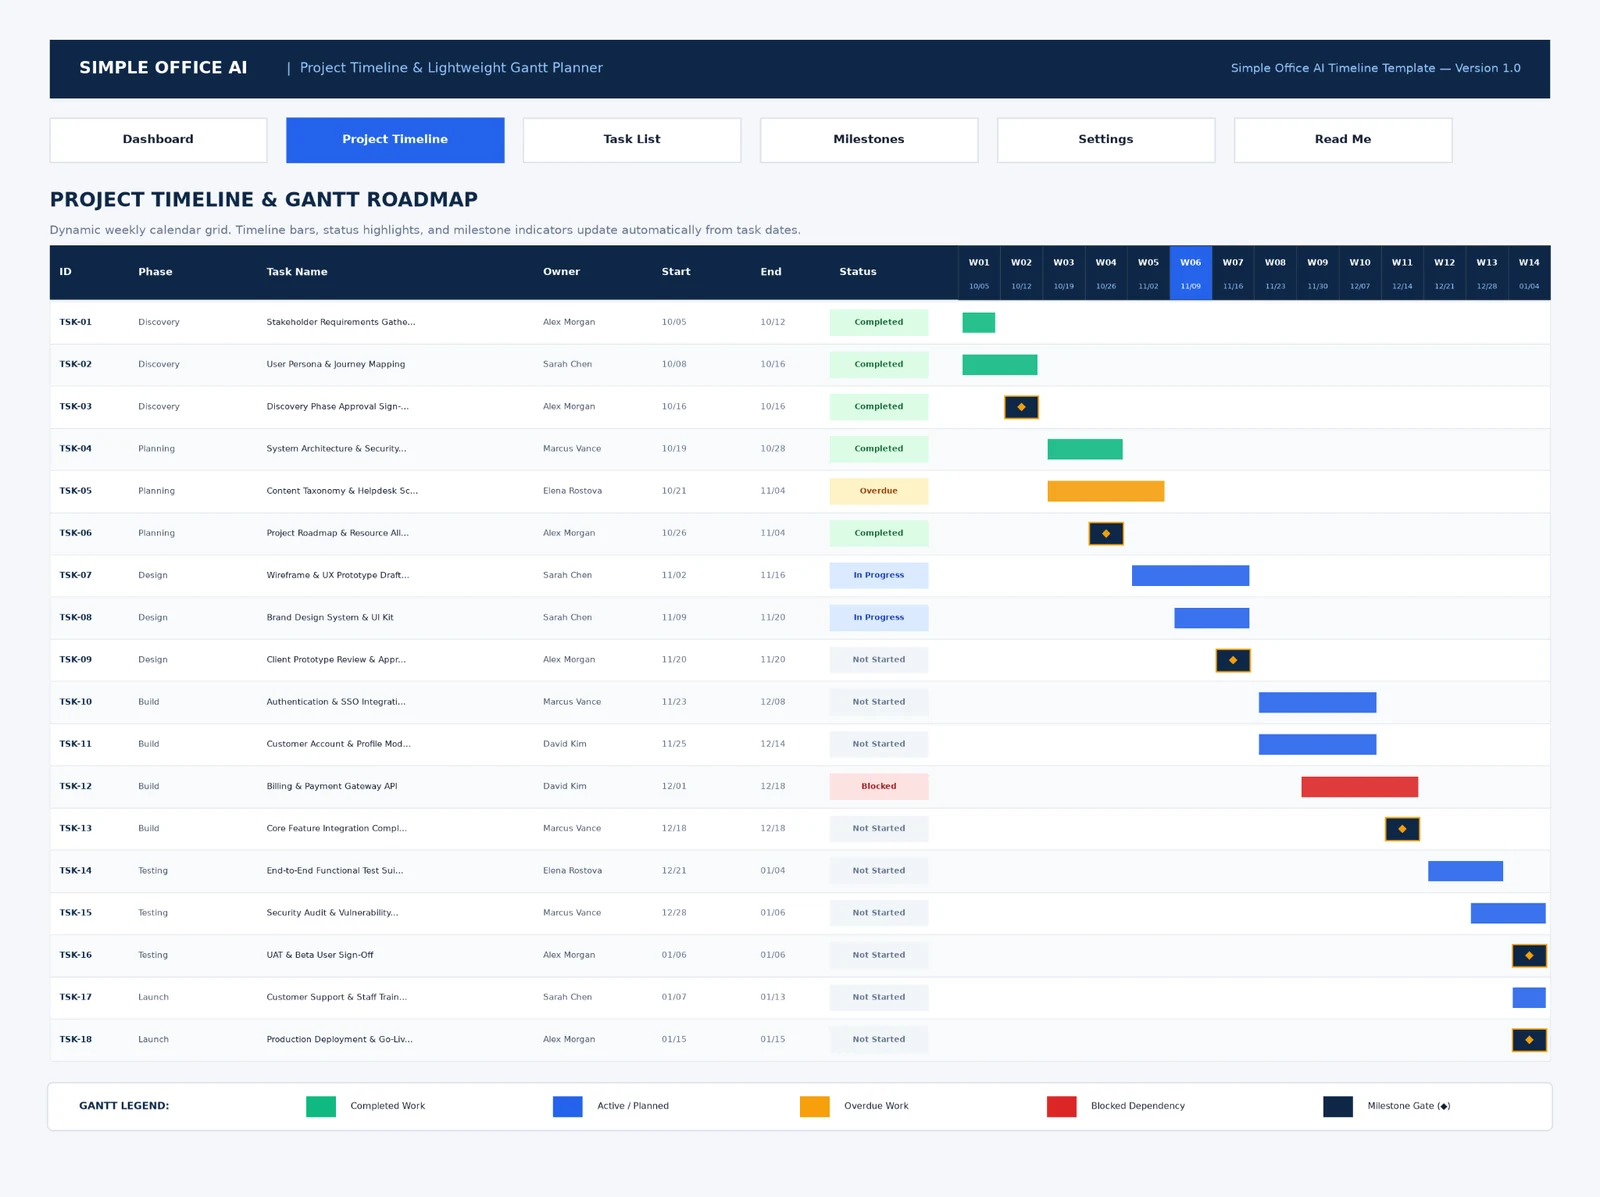The image size is (1600, 1197).
Task: Click the orange Overdue Work legend swatch
Action: tap(815, 1106)
